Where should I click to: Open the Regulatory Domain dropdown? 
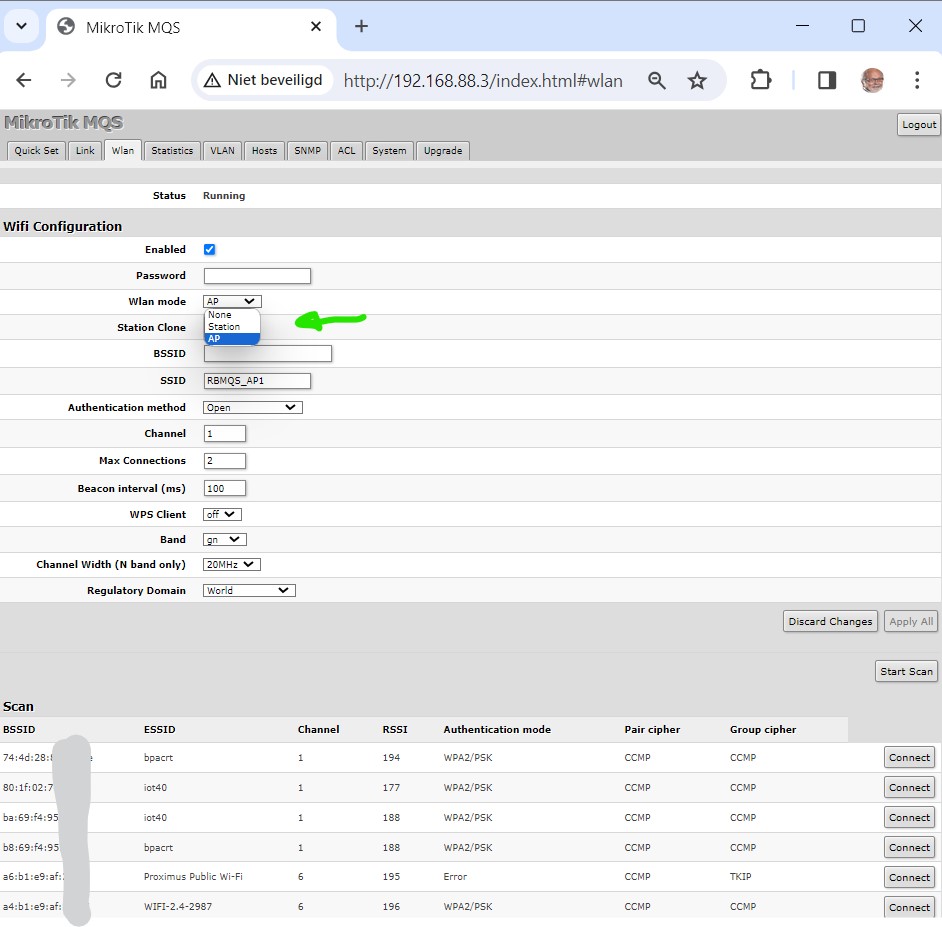tap(249, 590)
